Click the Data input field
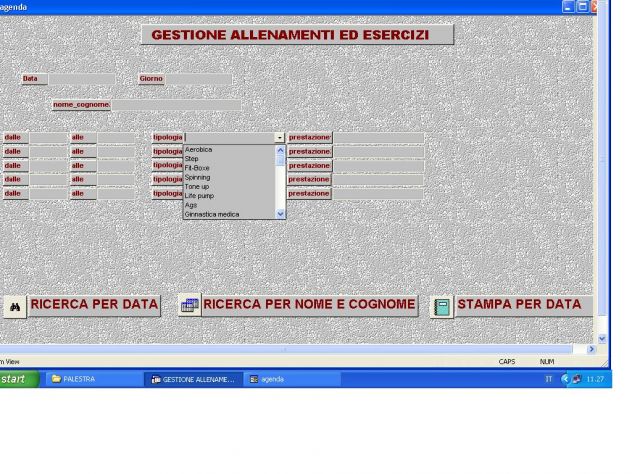This screenshot has width=632, height=474. coord(82,79)
